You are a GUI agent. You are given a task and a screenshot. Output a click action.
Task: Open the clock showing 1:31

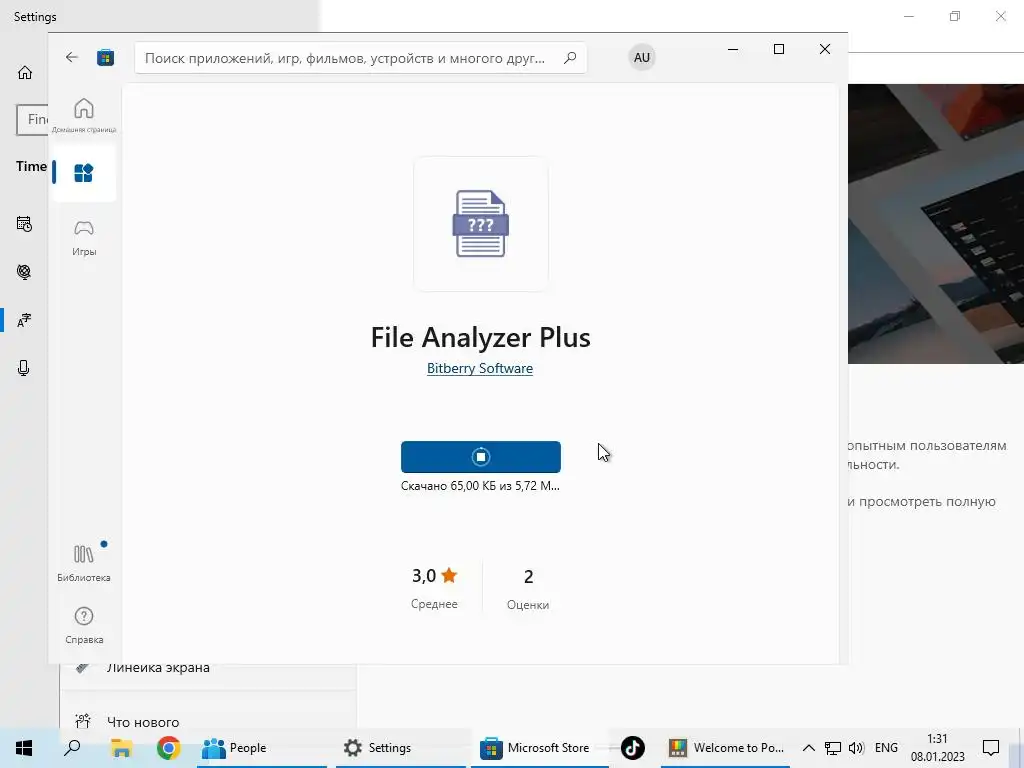pos(937,748)
